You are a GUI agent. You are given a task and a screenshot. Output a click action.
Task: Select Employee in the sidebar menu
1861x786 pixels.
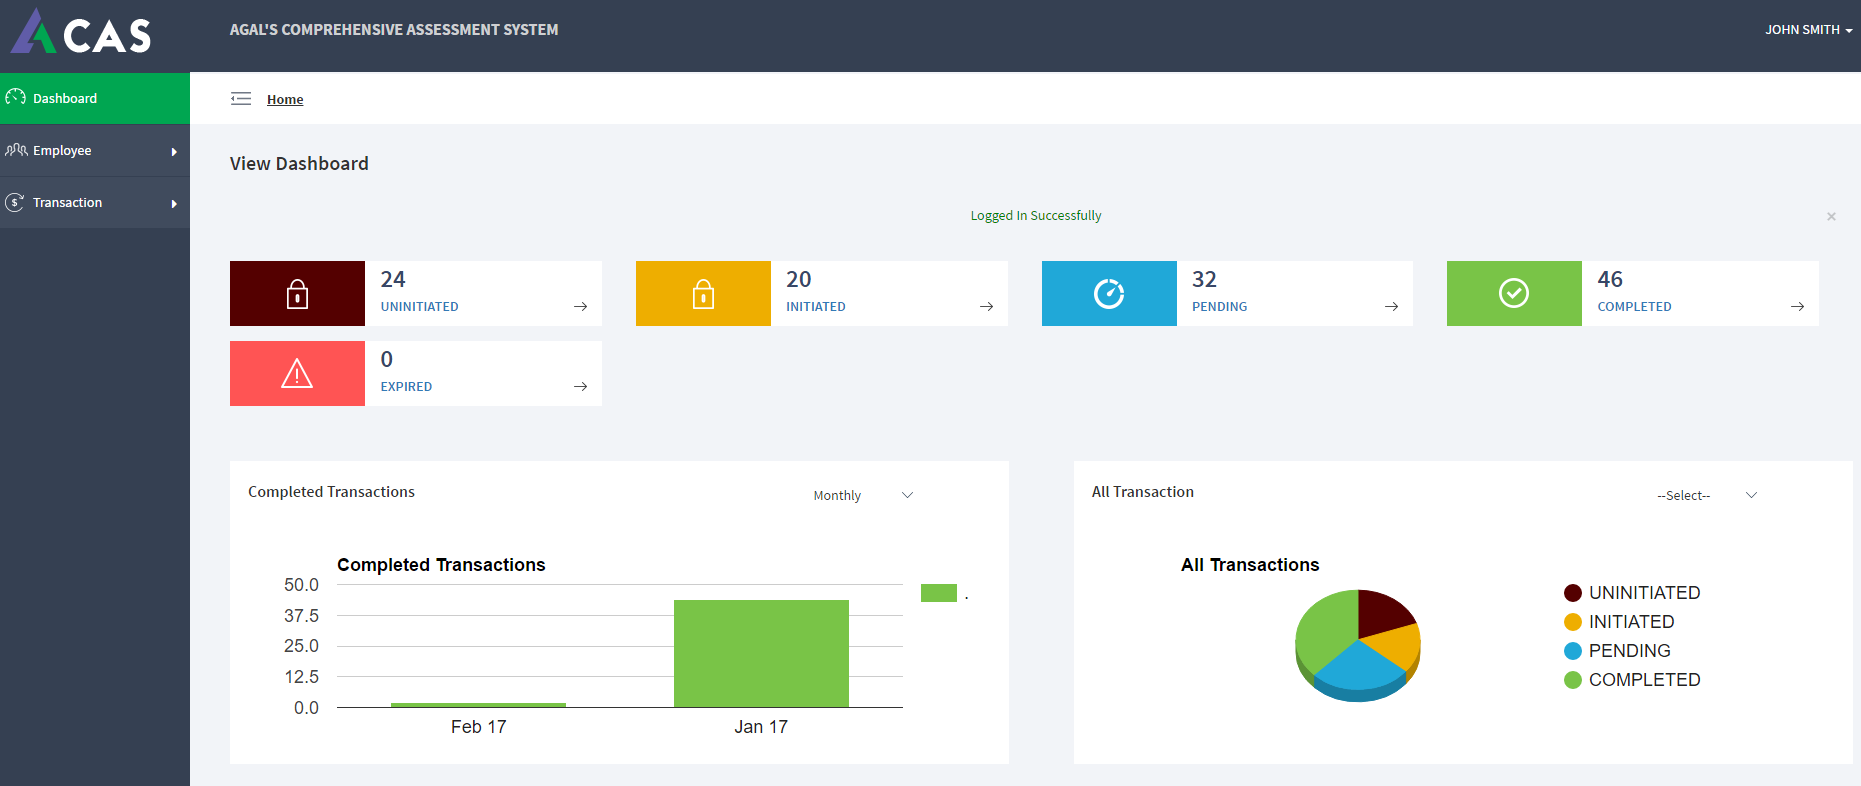click(x=95, y=151)
